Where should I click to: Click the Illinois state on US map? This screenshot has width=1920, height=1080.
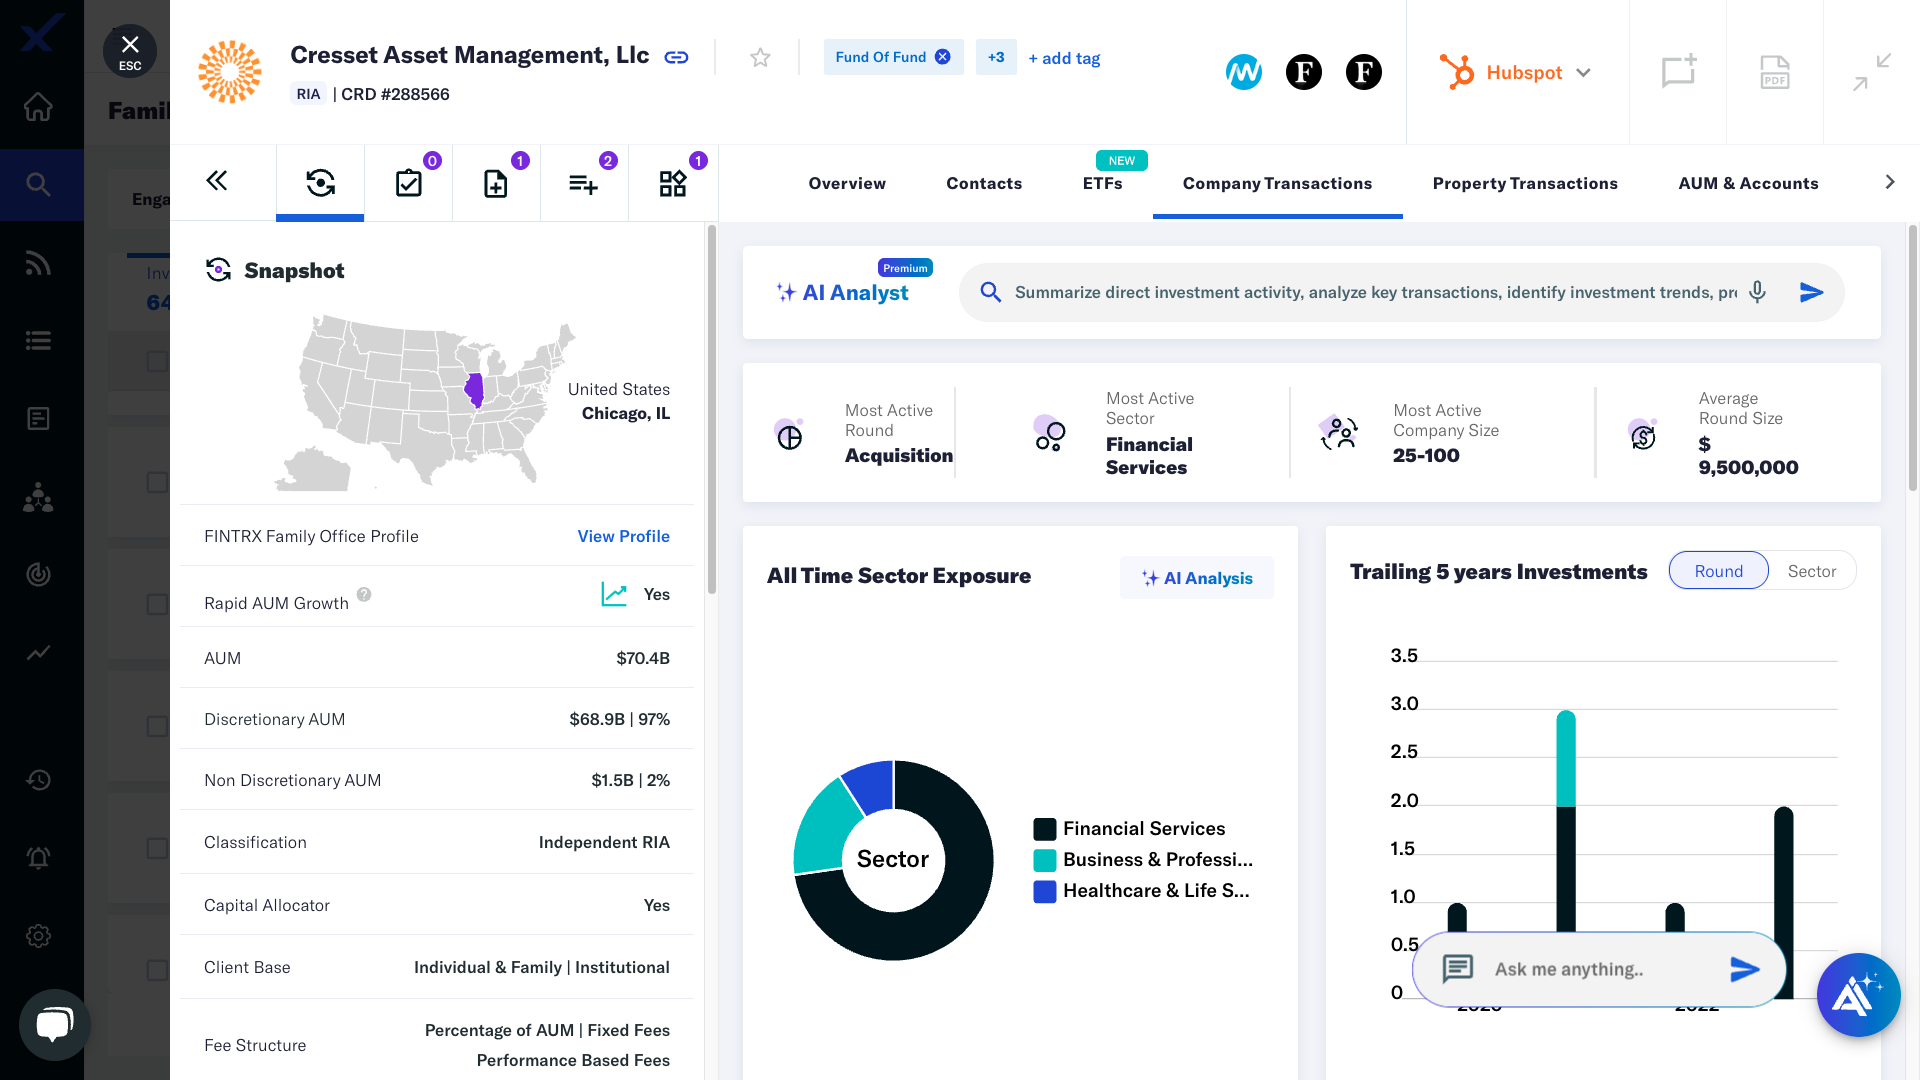point(475,390)
